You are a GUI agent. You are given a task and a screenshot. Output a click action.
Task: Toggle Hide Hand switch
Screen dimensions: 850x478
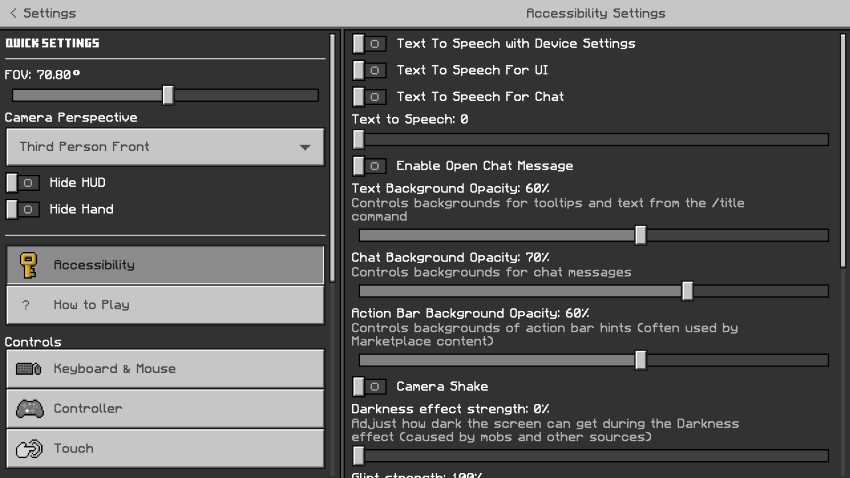[x=23, y=209]
